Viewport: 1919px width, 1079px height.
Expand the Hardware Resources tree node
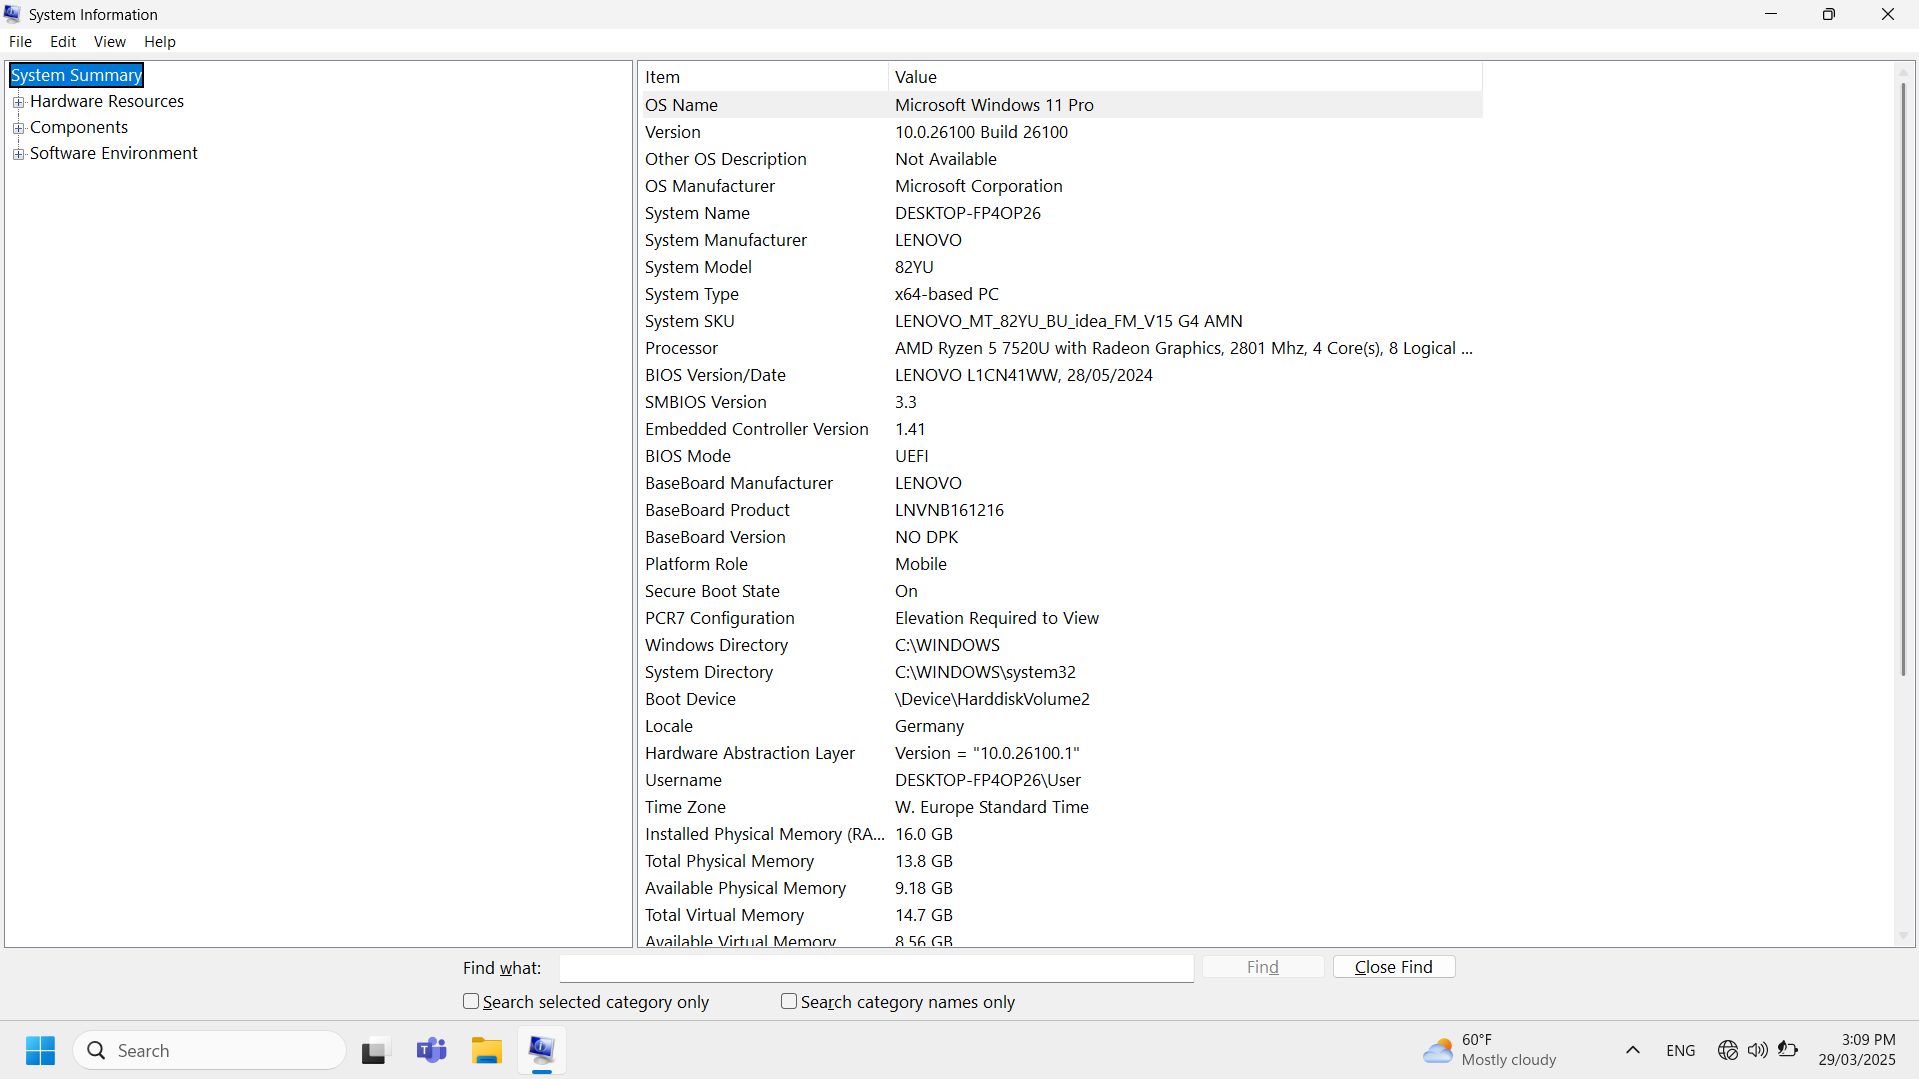[18, 102]
